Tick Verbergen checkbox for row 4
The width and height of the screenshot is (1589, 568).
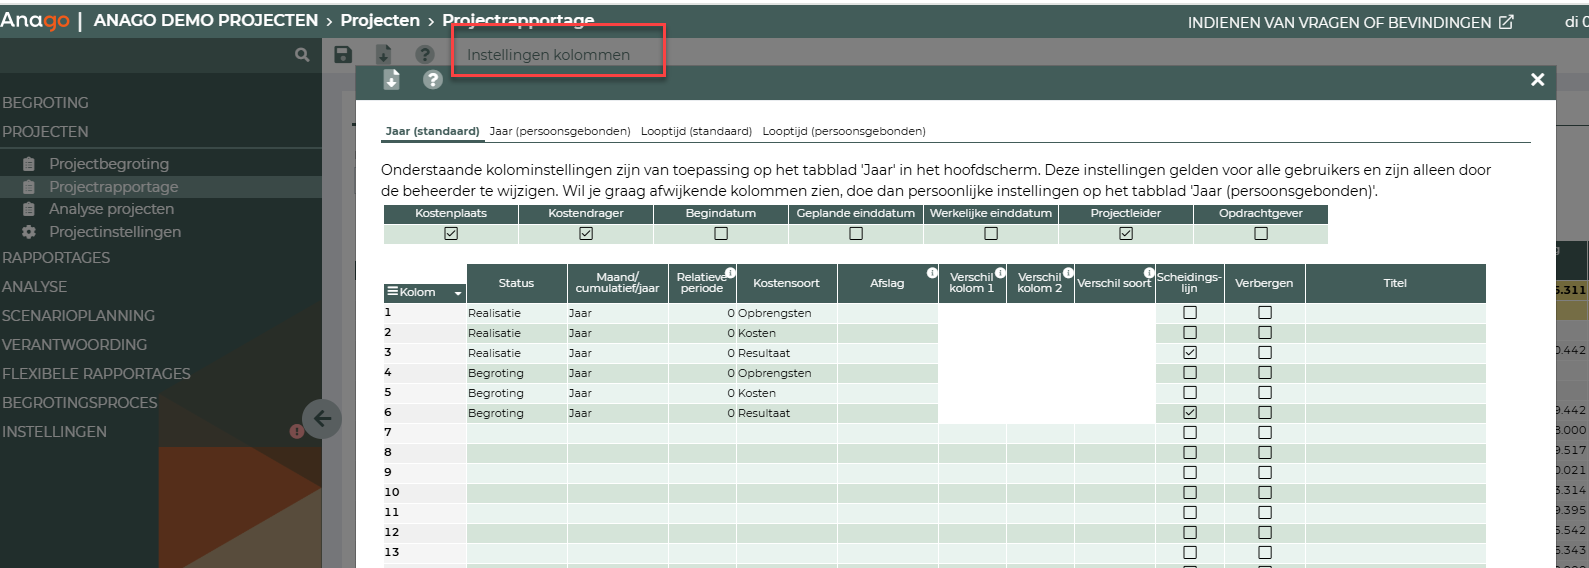1265,373
